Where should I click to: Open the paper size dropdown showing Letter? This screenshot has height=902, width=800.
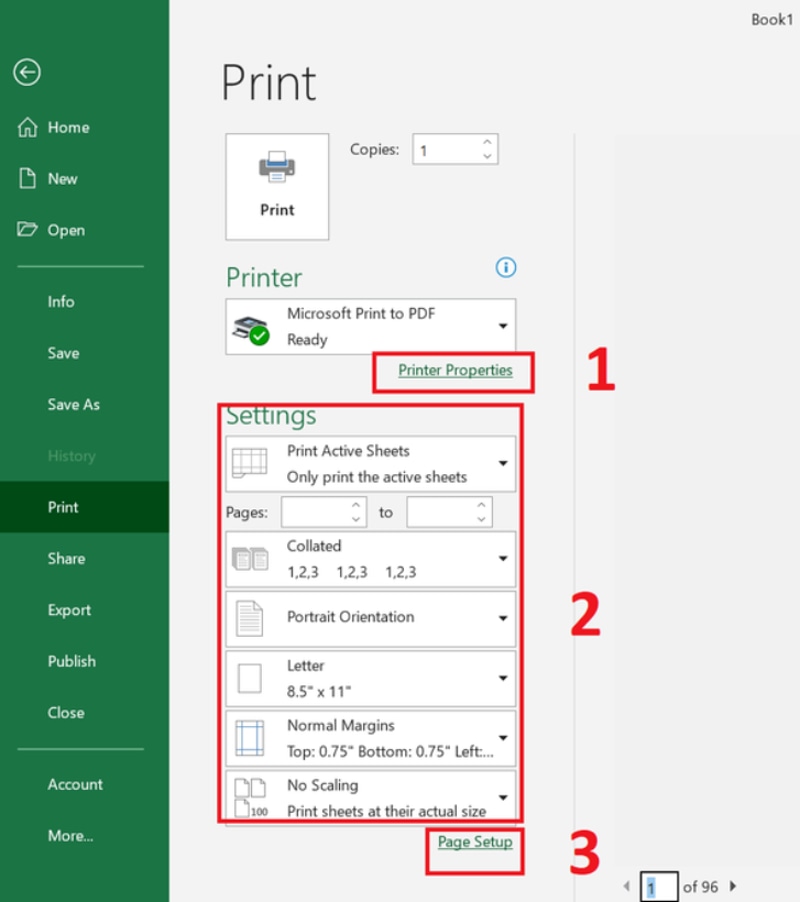point(505,677)
